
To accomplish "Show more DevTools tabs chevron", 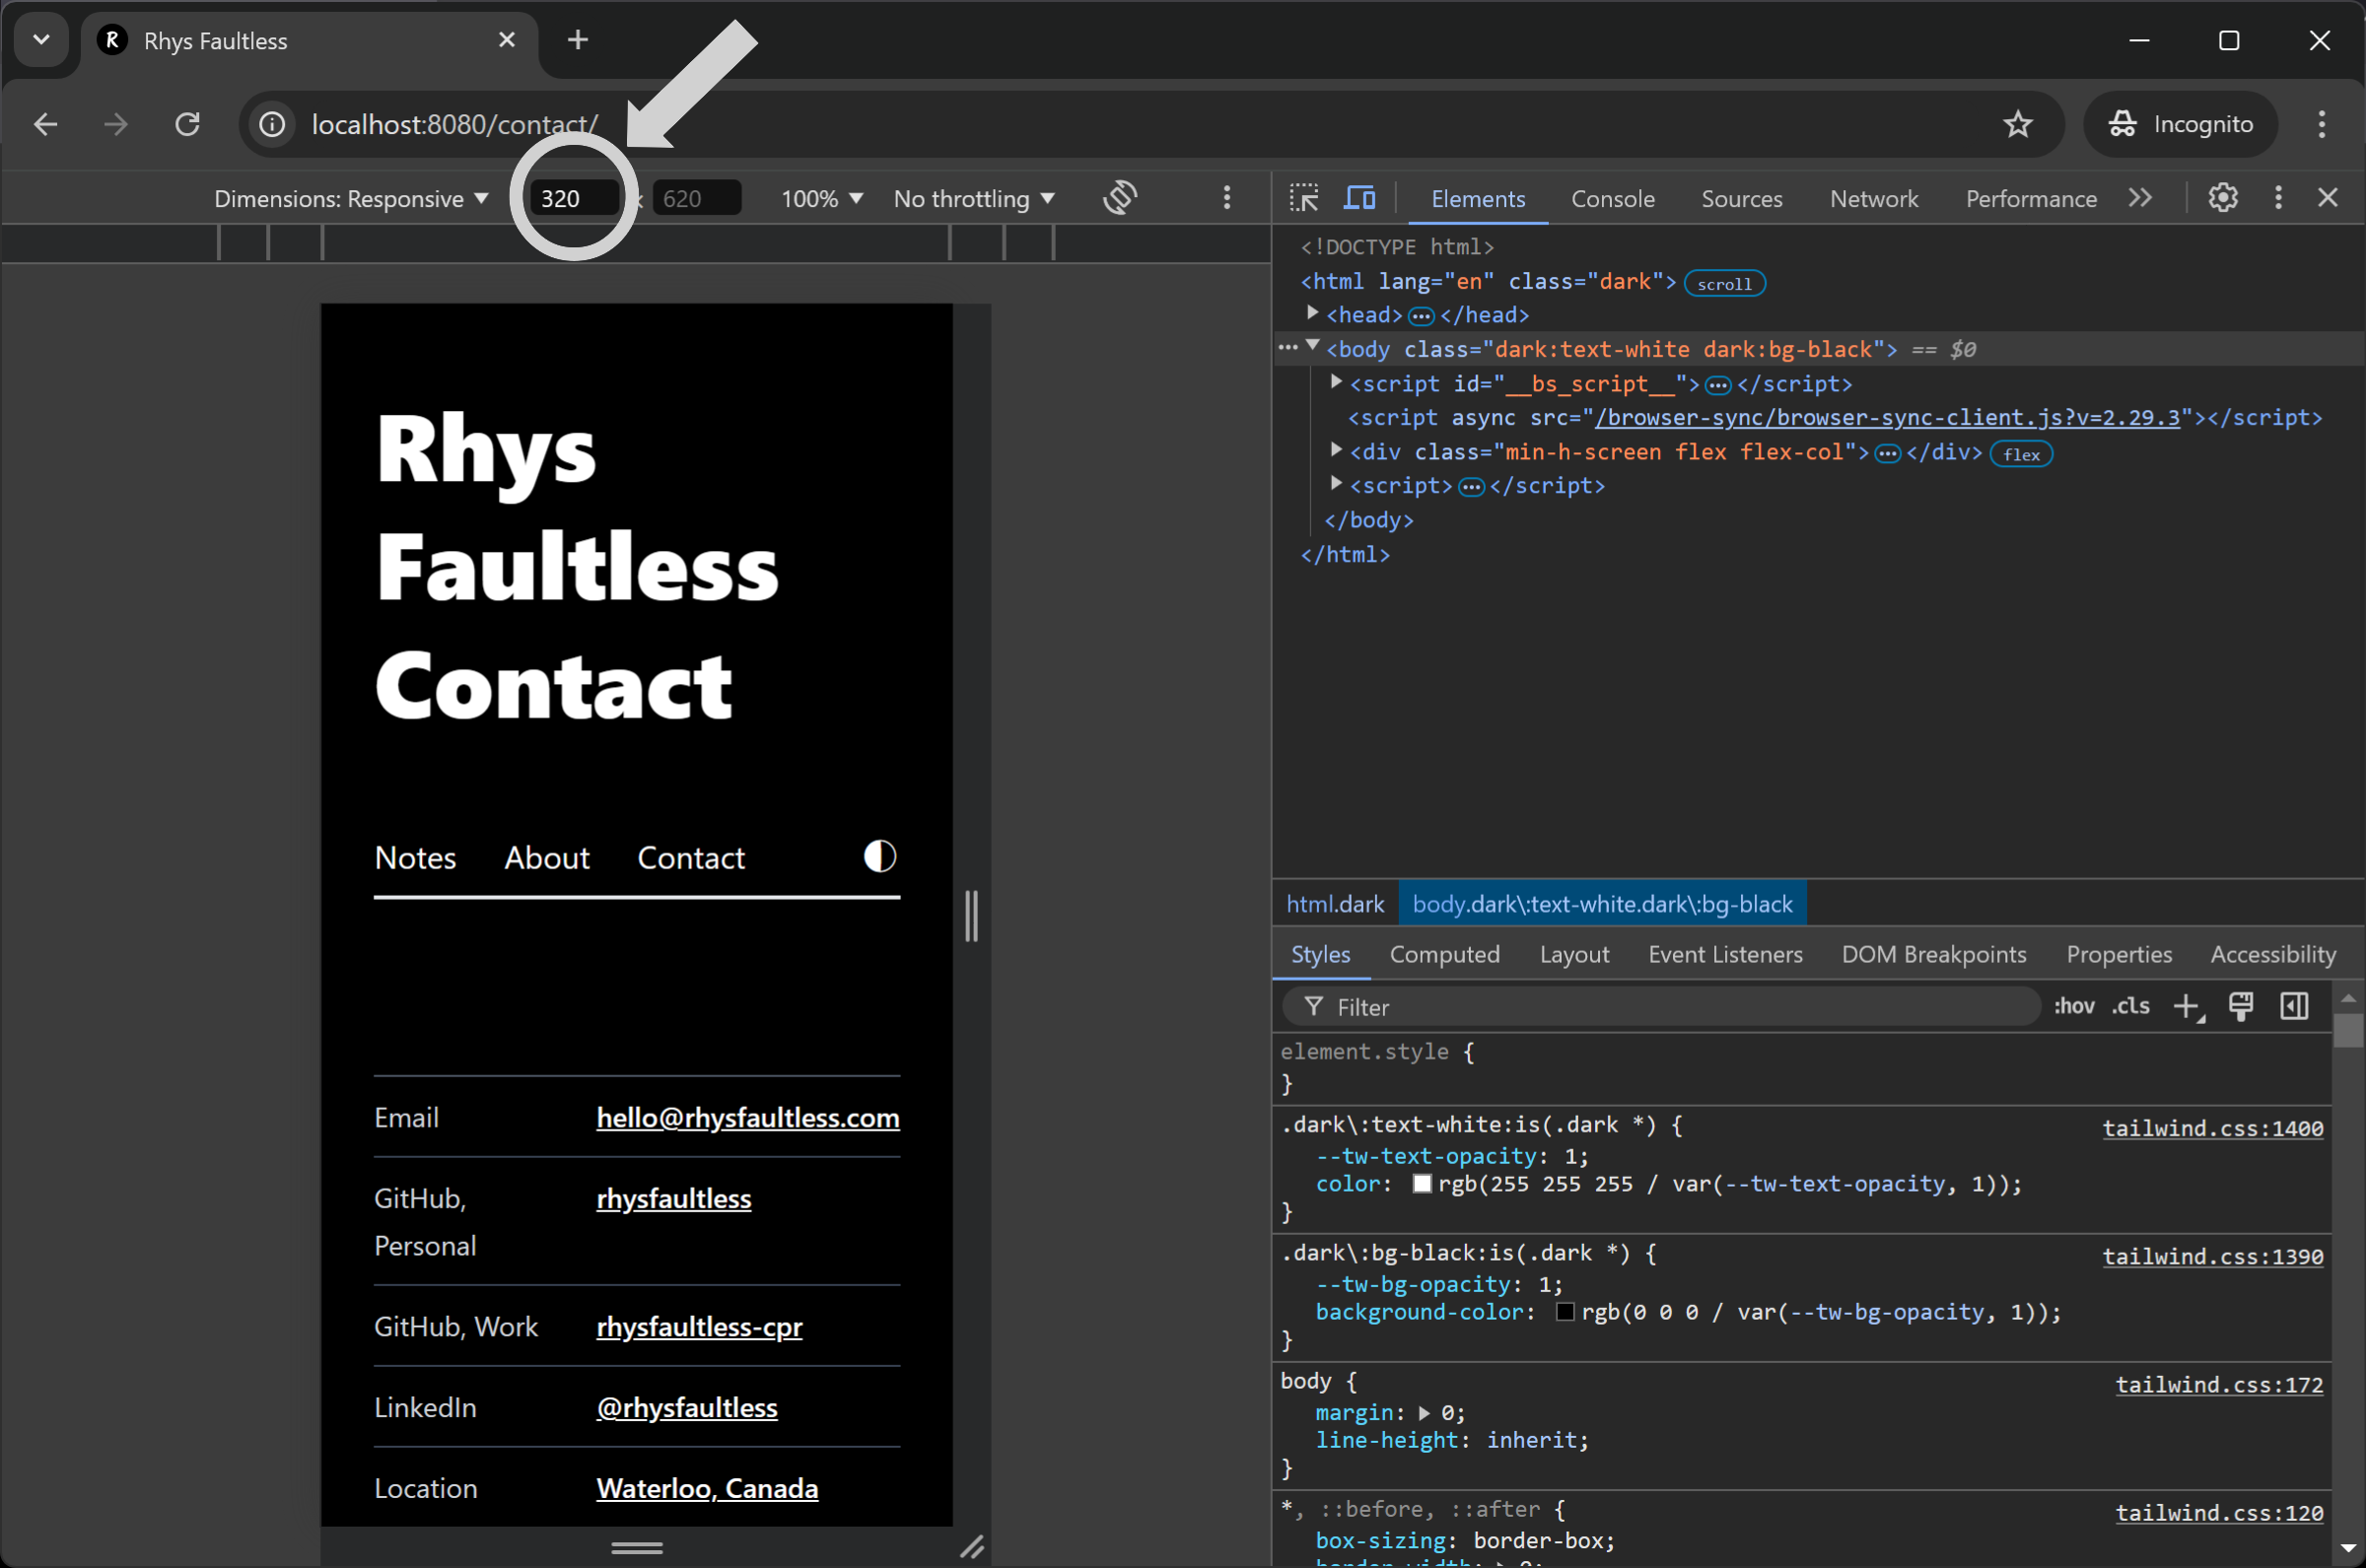I will point(2140,198).
